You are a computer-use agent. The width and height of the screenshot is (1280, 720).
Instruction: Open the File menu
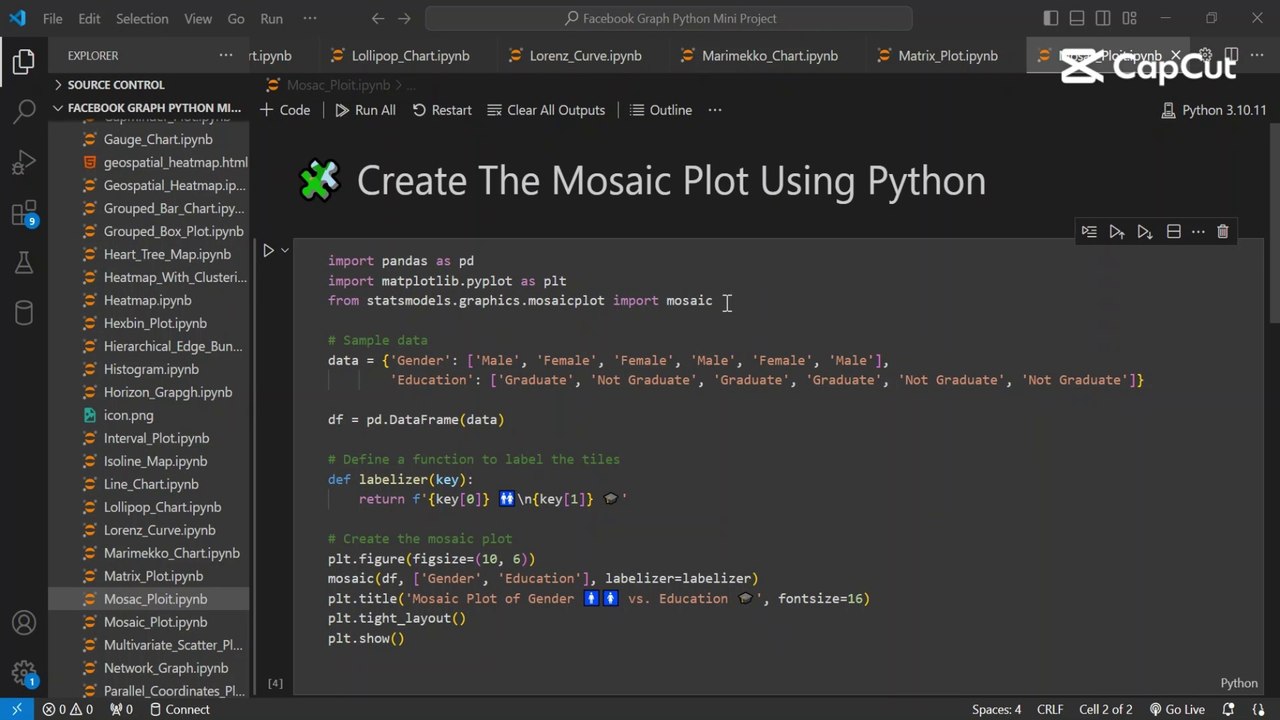pyautogui.click(x=52, y=18)
